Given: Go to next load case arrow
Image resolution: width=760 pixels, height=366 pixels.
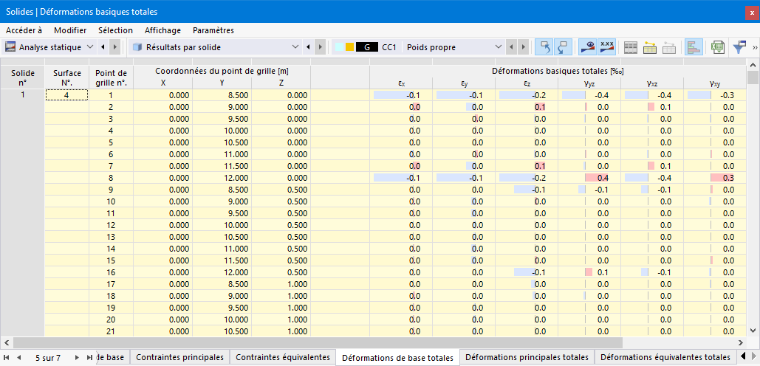Looking at the screenshot, I should pos(522,48).
